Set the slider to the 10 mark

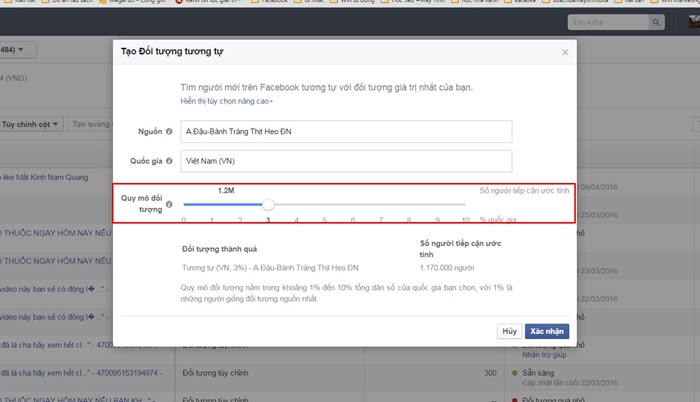465,204
